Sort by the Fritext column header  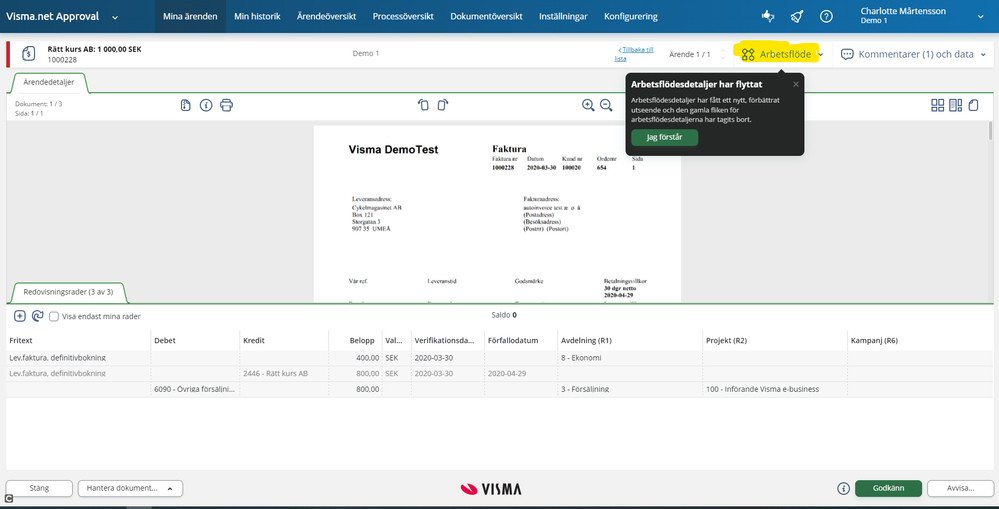tap(78, 340)
